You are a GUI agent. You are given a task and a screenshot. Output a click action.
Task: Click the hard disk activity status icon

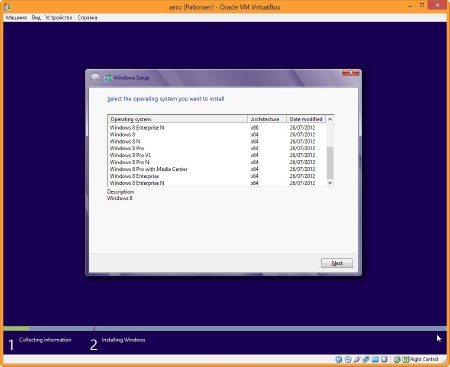(x=339, y=359)
